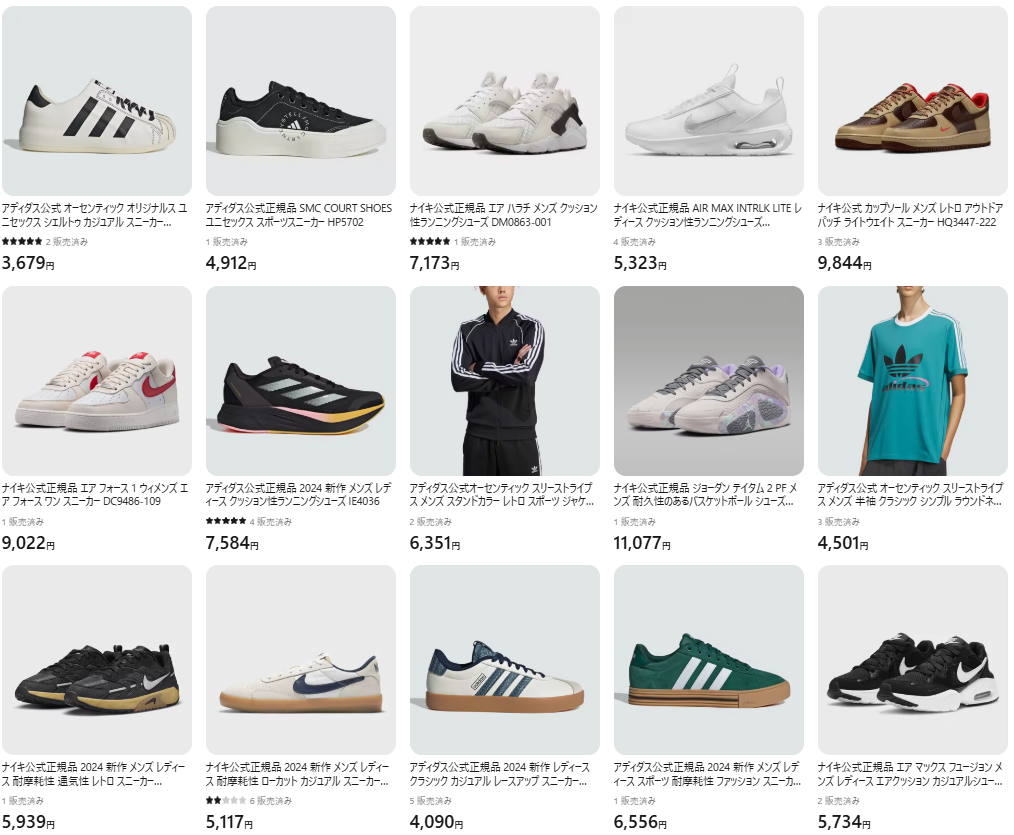1014x835 pixels.
Task: Open the brown and tan Nike sneaker image
Action: pos(912,101)
